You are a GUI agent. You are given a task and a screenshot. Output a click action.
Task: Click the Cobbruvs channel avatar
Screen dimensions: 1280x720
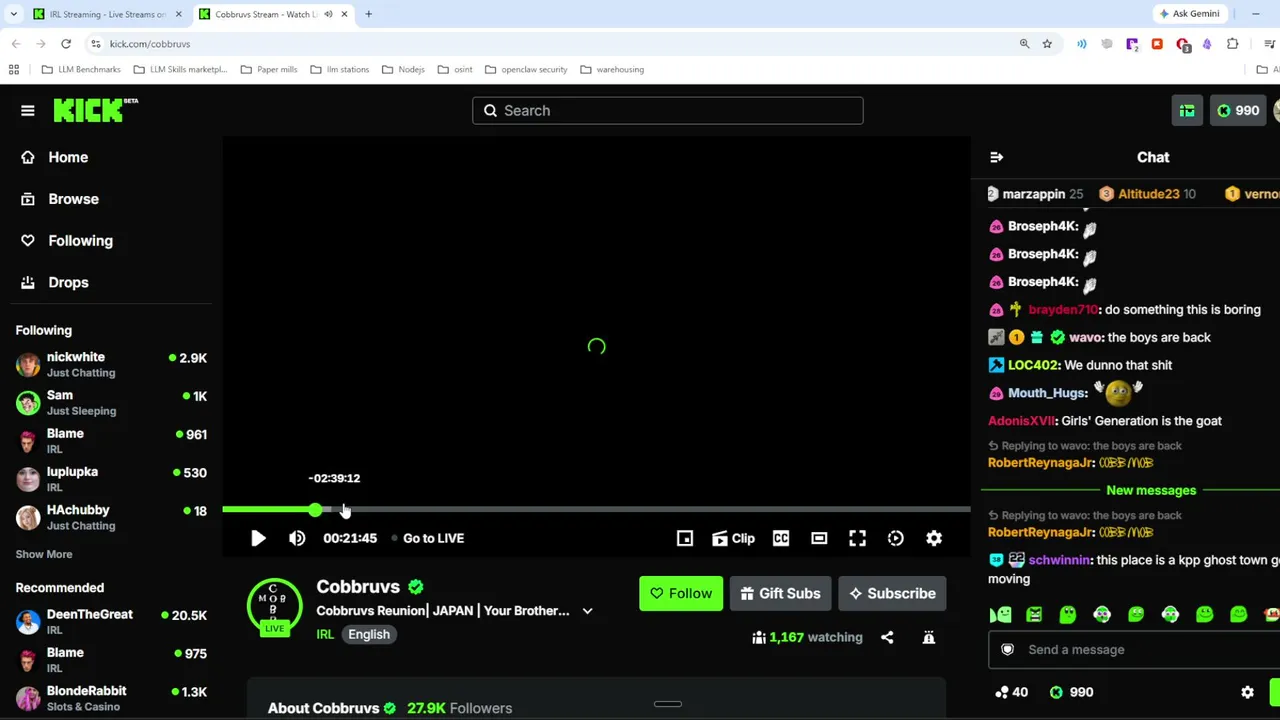pos(274,606)
